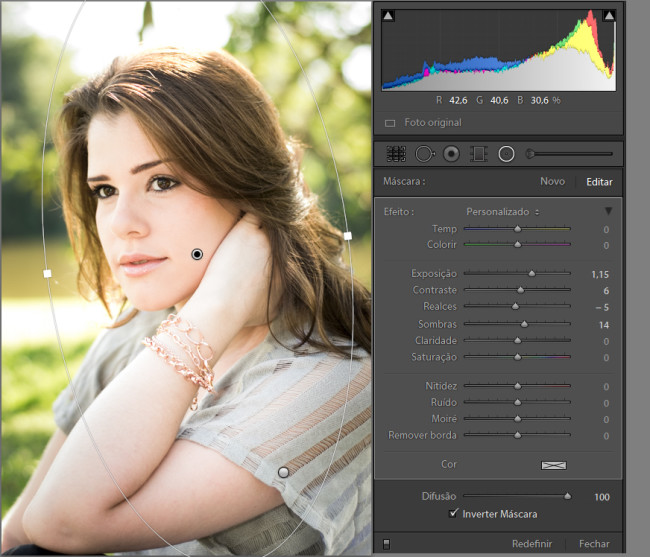Viewport: 650px width, 557px height.
Task: Click the Máscara label
Action: click(404, 182)
